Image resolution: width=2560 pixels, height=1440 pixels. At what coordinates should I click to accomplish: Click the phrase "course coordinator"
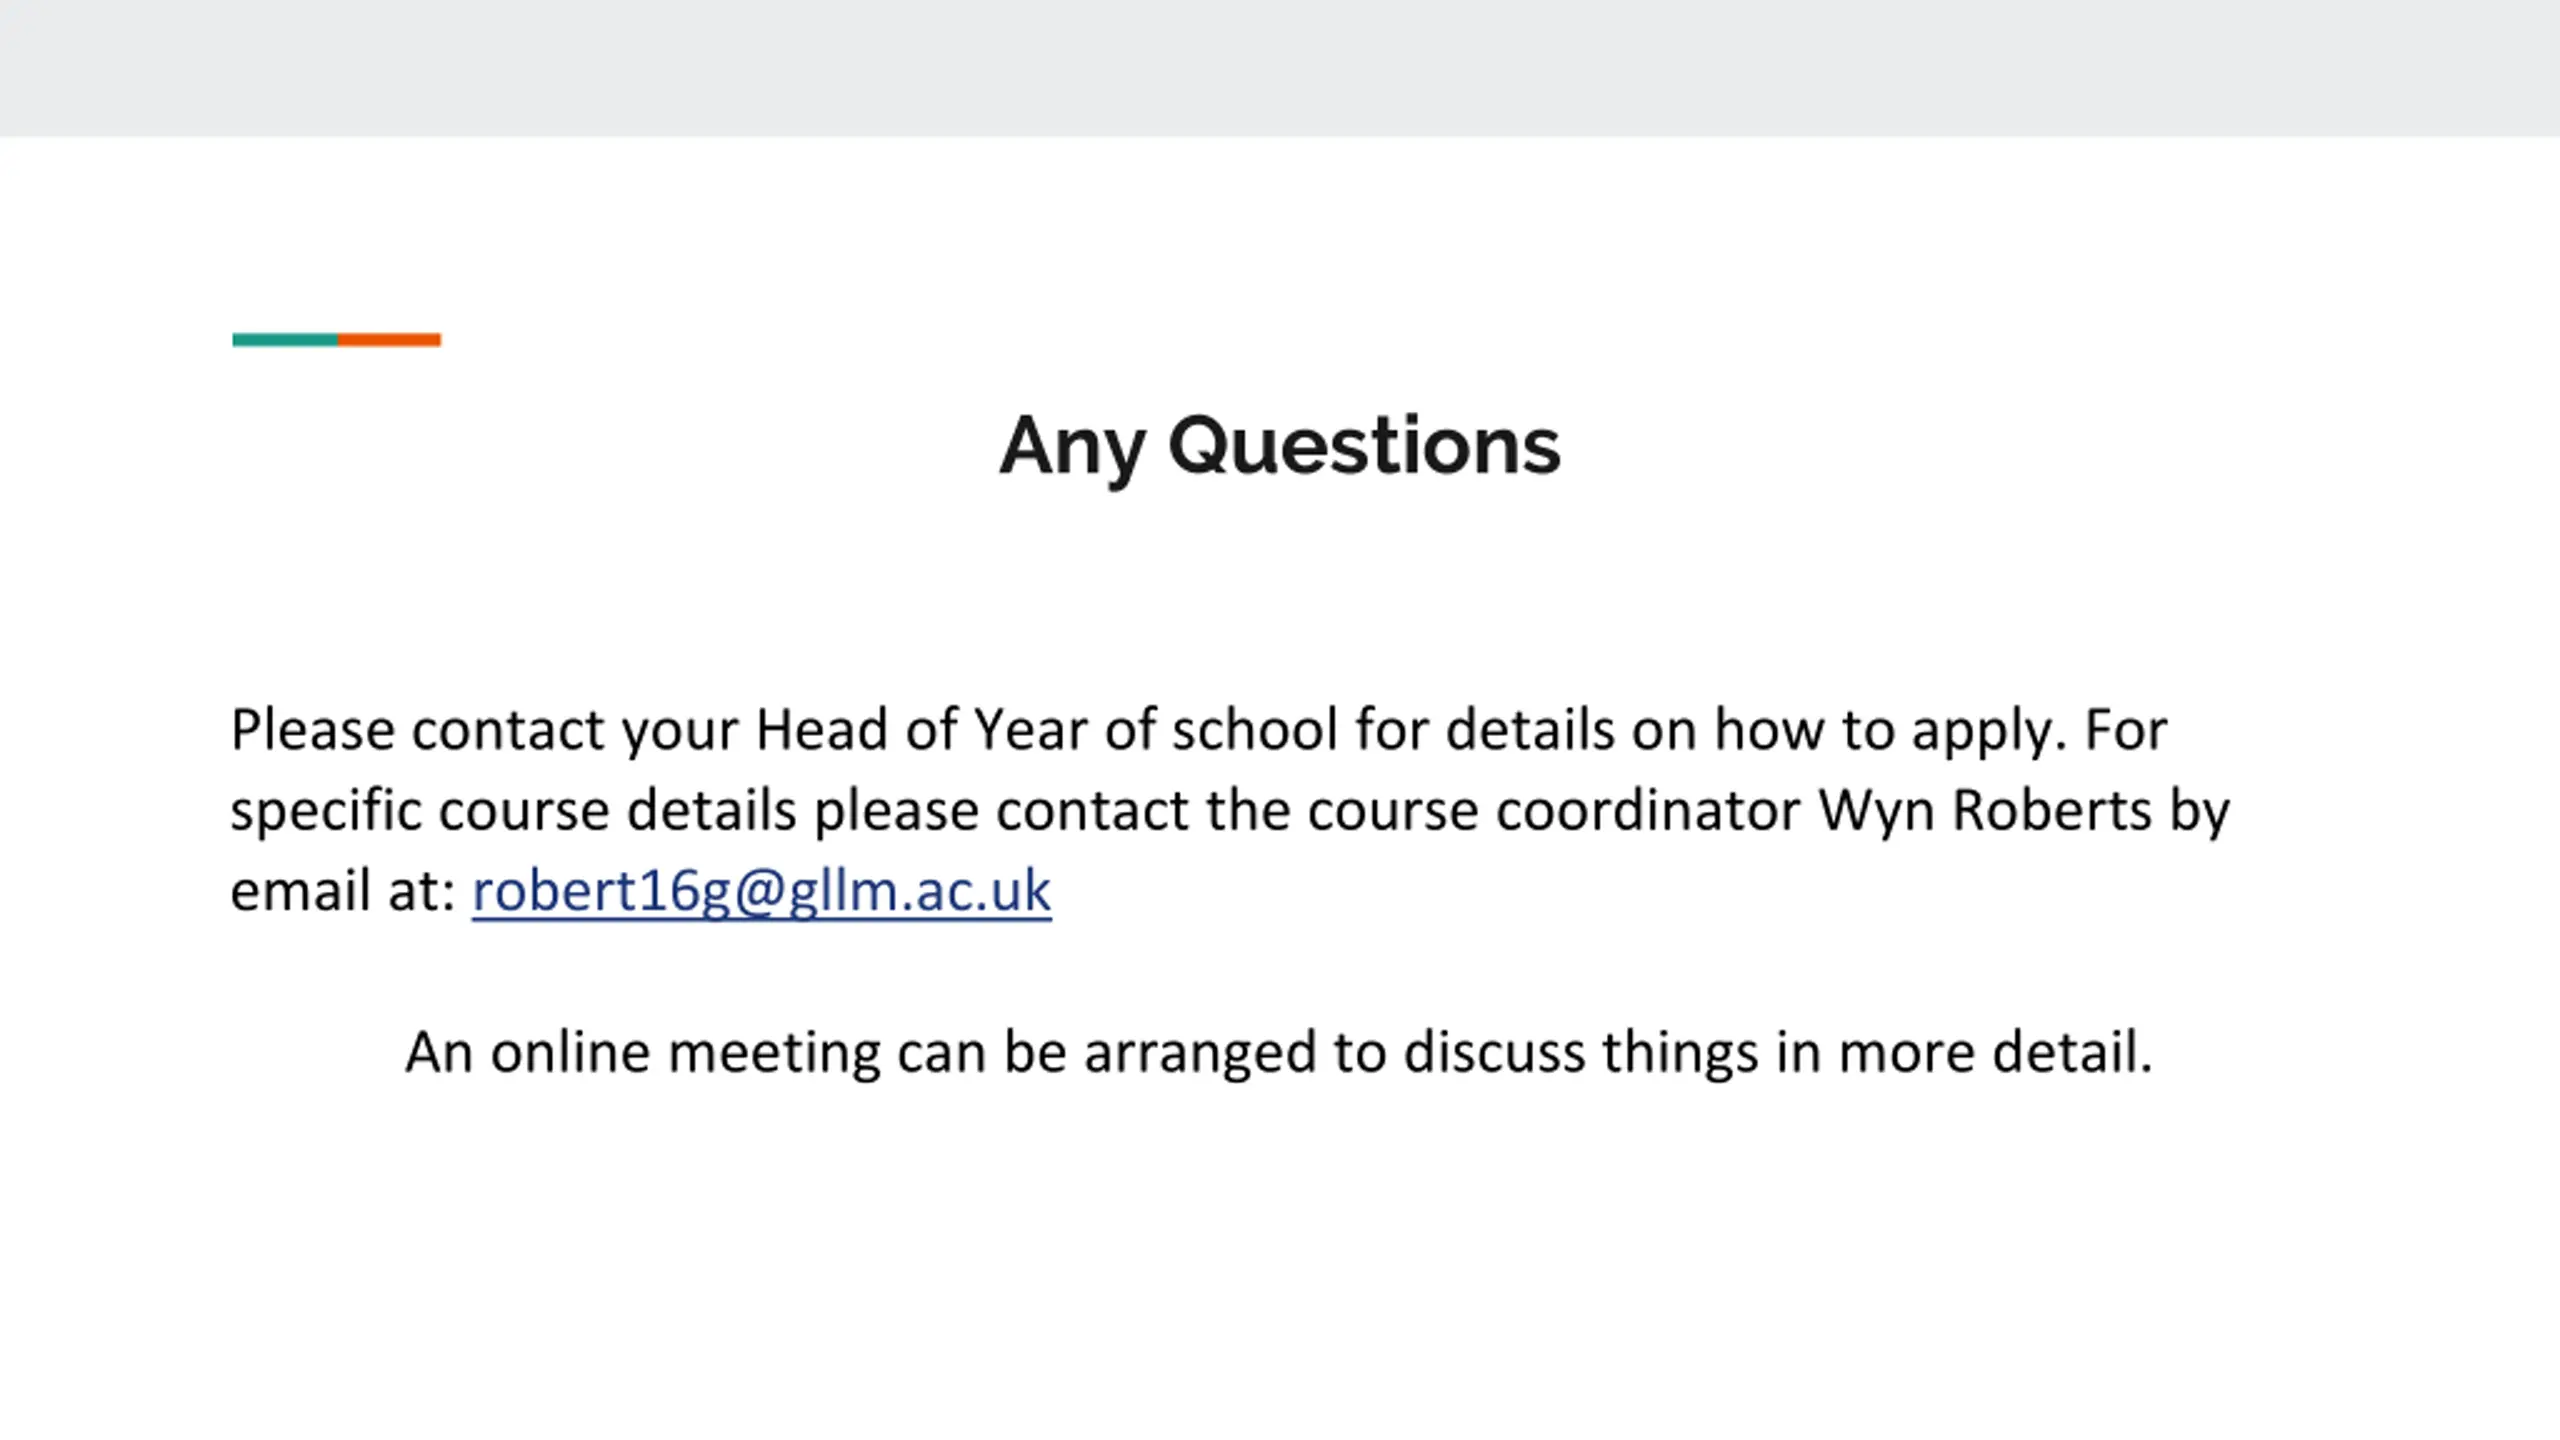click(1553, 810)
